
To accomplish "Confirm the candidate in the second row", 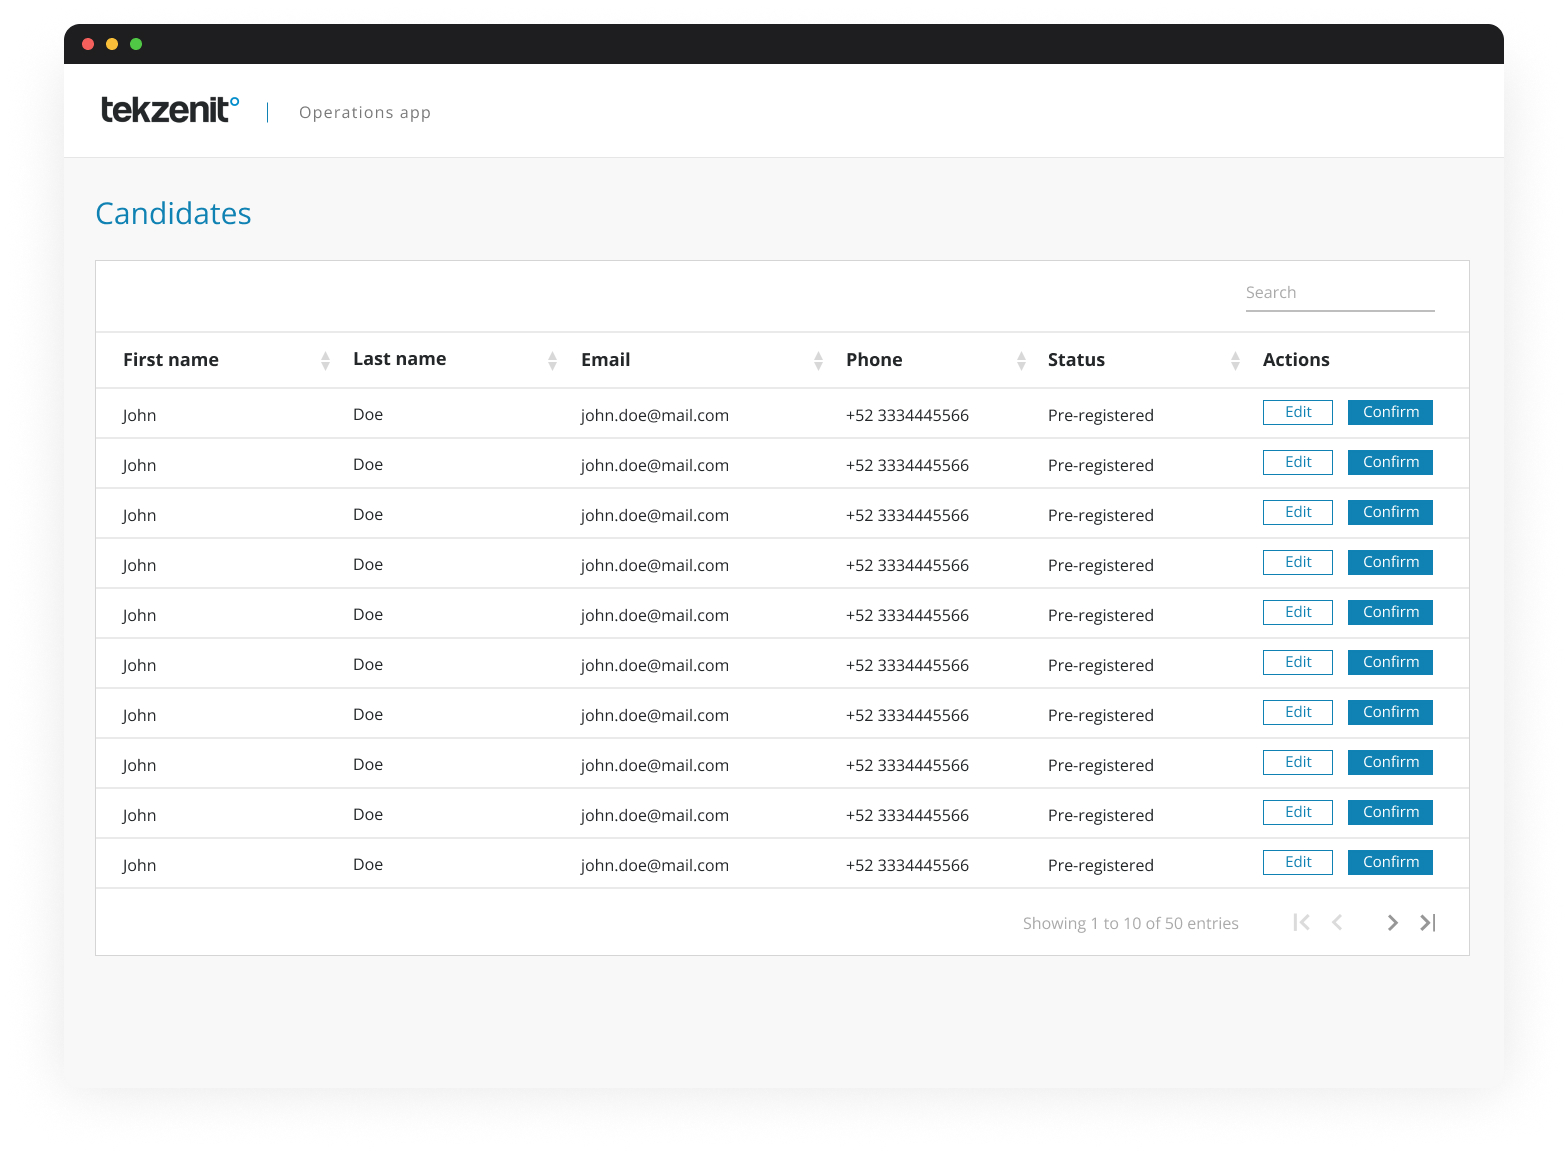I will 1390,462.
